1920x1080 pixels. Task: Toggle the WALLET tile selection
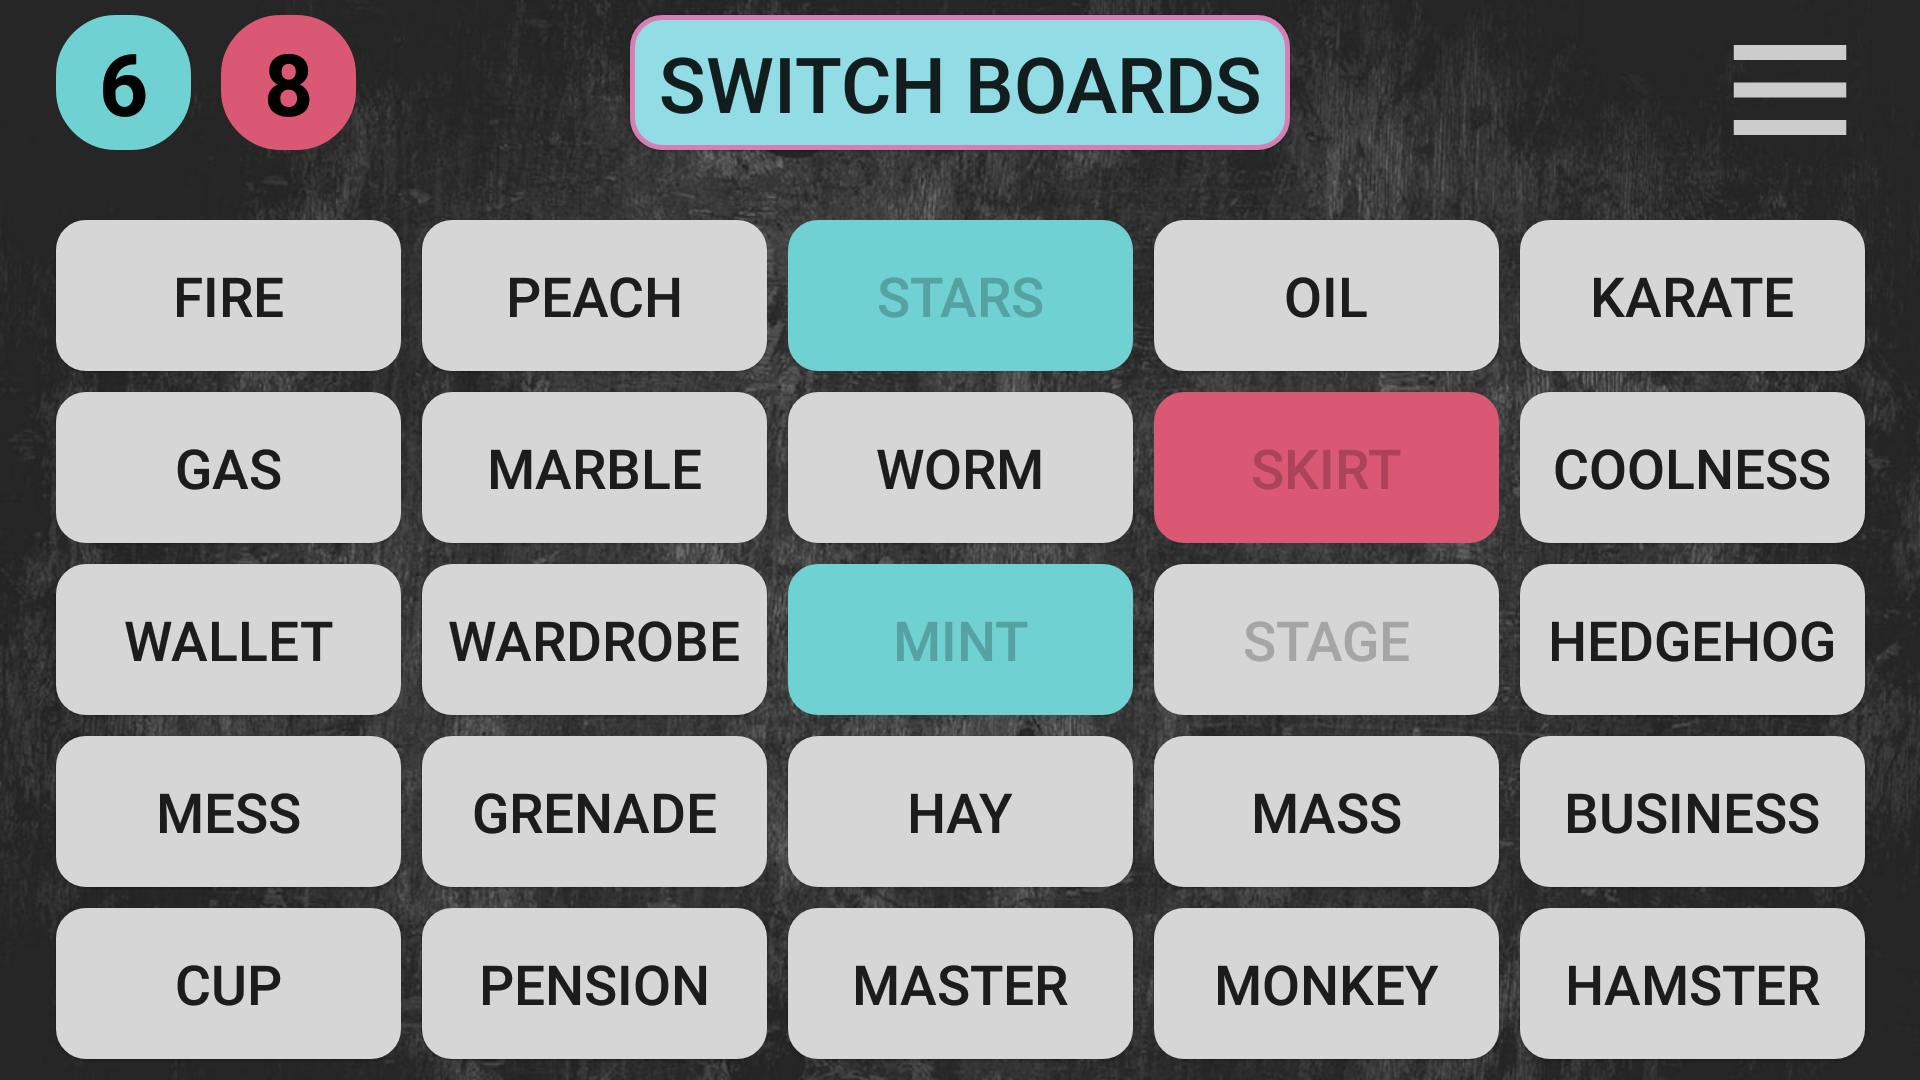228,640
